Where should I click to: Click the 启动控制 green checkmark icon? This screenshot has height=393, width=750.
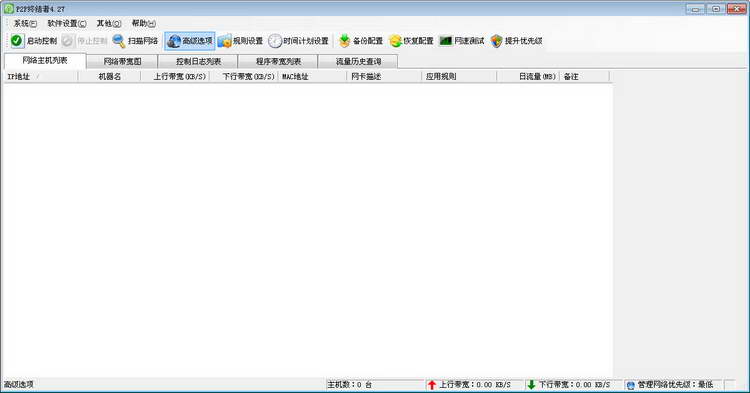[x=17, y=41]
